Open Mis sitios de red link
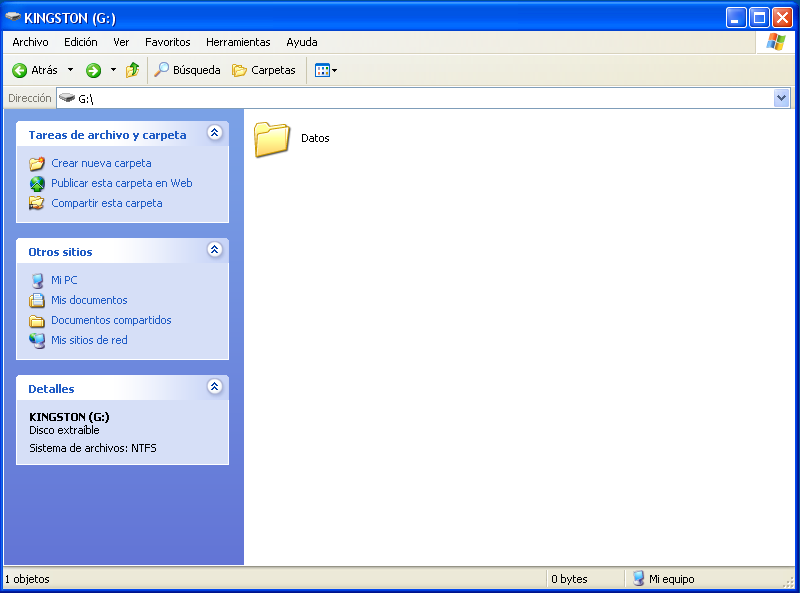Image resolution: width=800 pixels, height=593 pixels. [89, 340]
